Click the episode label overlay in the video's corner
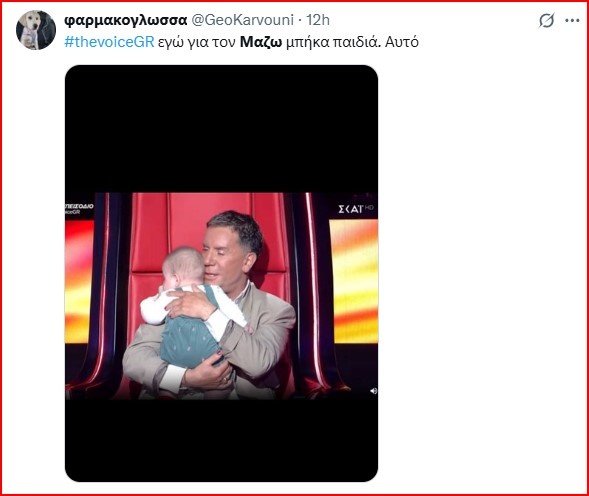589x496 pixels. pyautogui.click(x=79, y=209)
